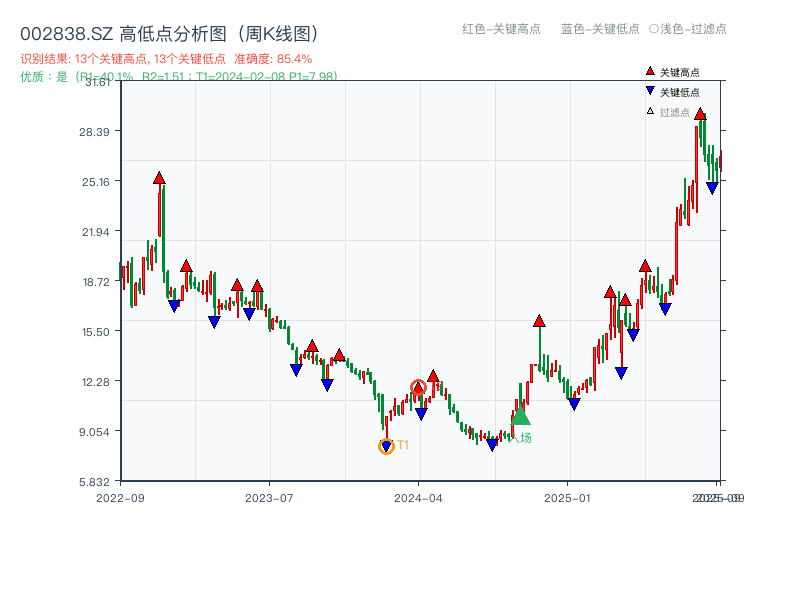Image resolution: width=800 pixels, height=600 pixels.
Task: Click the 关键低点 label in chart legend
Action: (x=680, y=92)
